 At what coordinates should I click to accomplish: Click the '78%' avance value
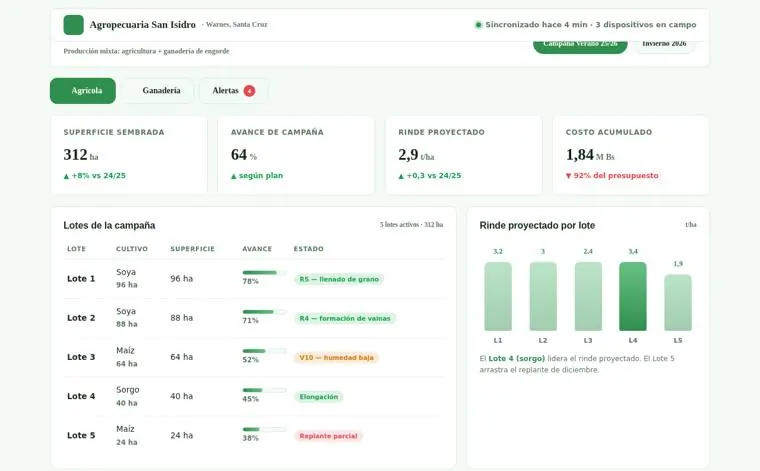tap(251, 282)
